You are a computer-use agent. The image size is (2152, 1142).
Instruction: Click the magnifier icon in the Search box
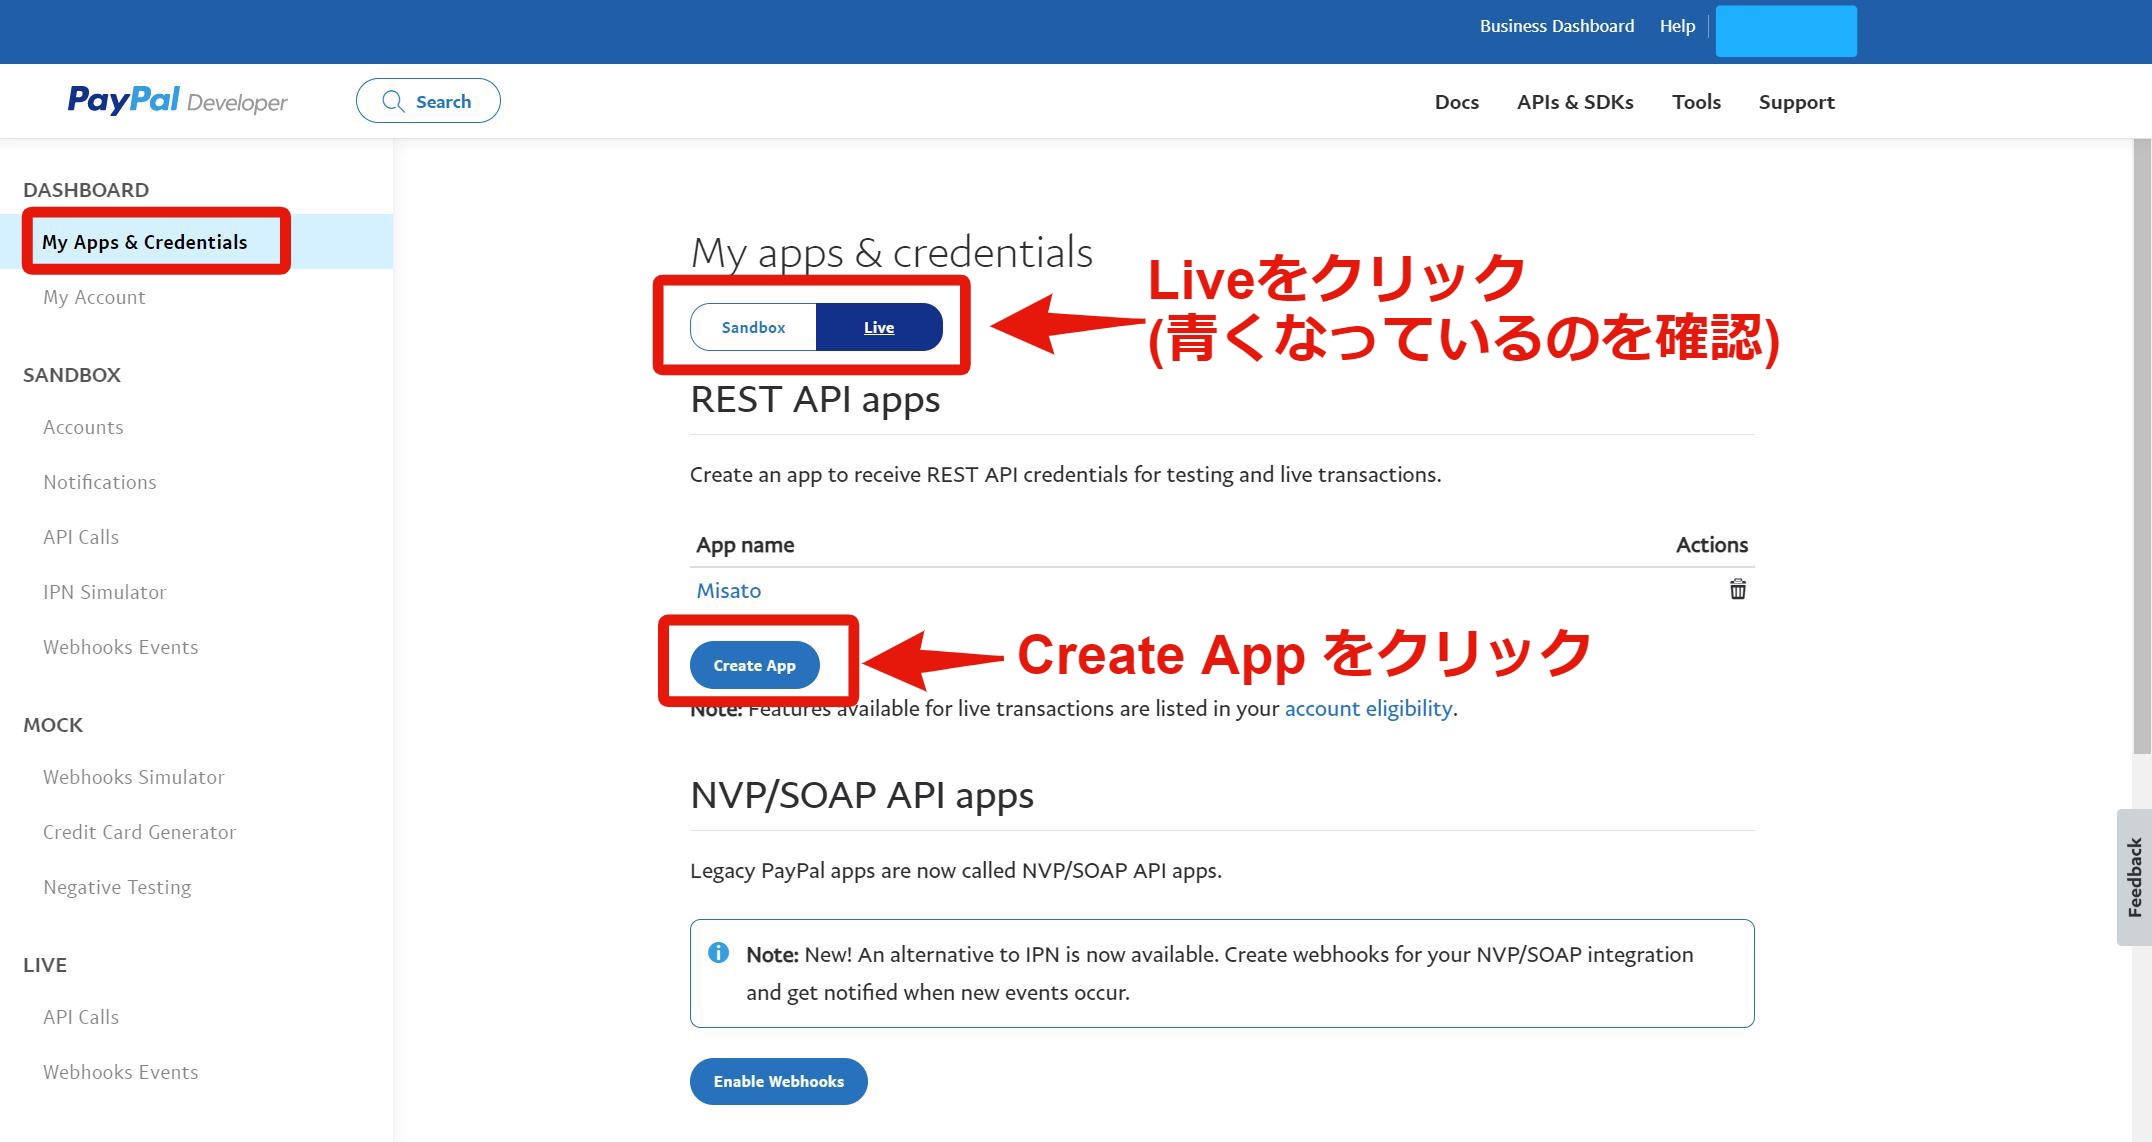click(x=394, y=102)
